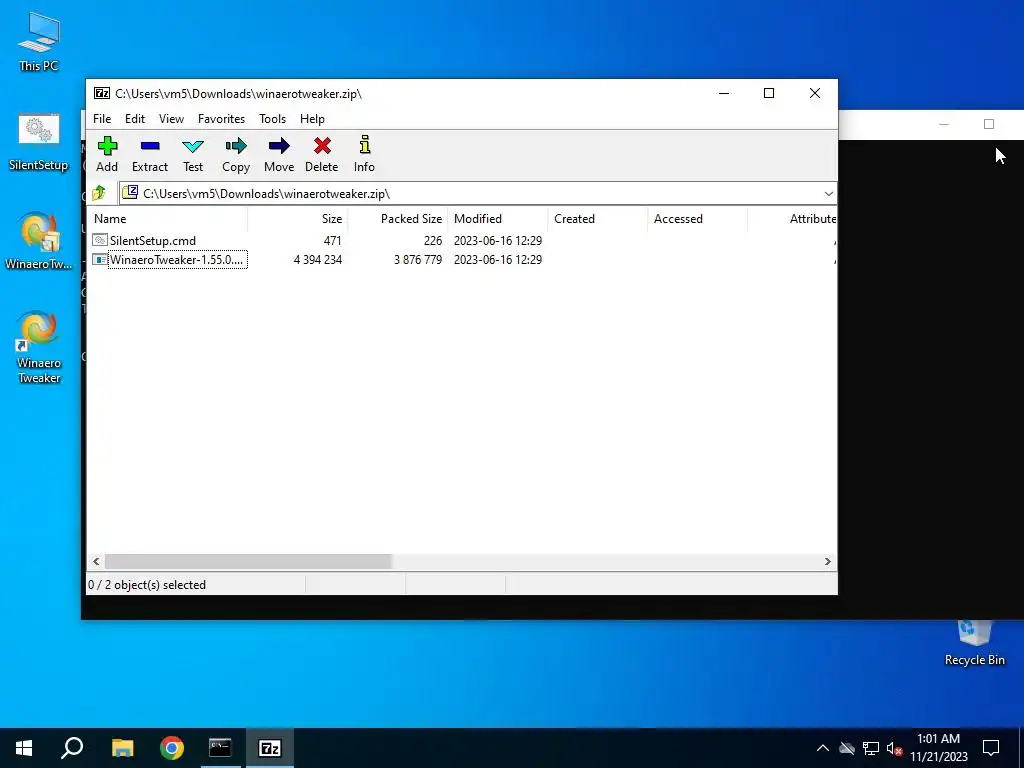Sort by Accessed column header

pyautogui.click(x=697, y=219)
